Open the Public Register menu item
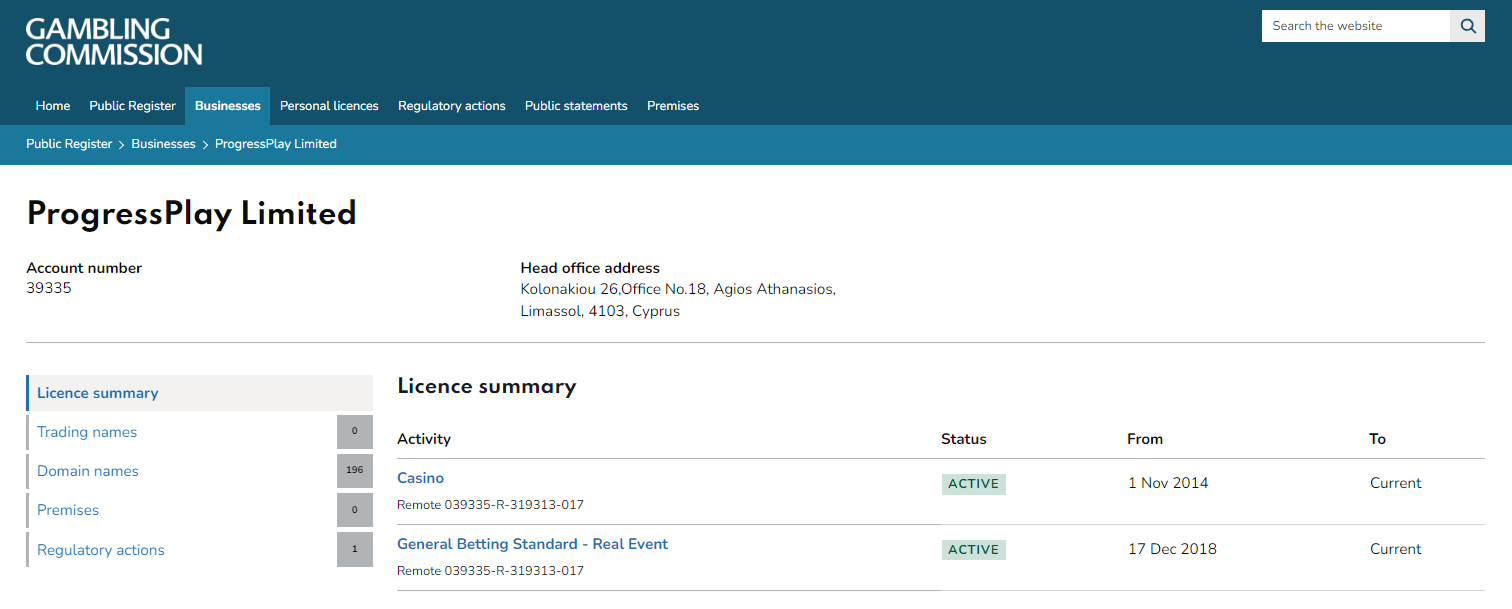This screenshot has width=1512, height=609. [132, 106]
